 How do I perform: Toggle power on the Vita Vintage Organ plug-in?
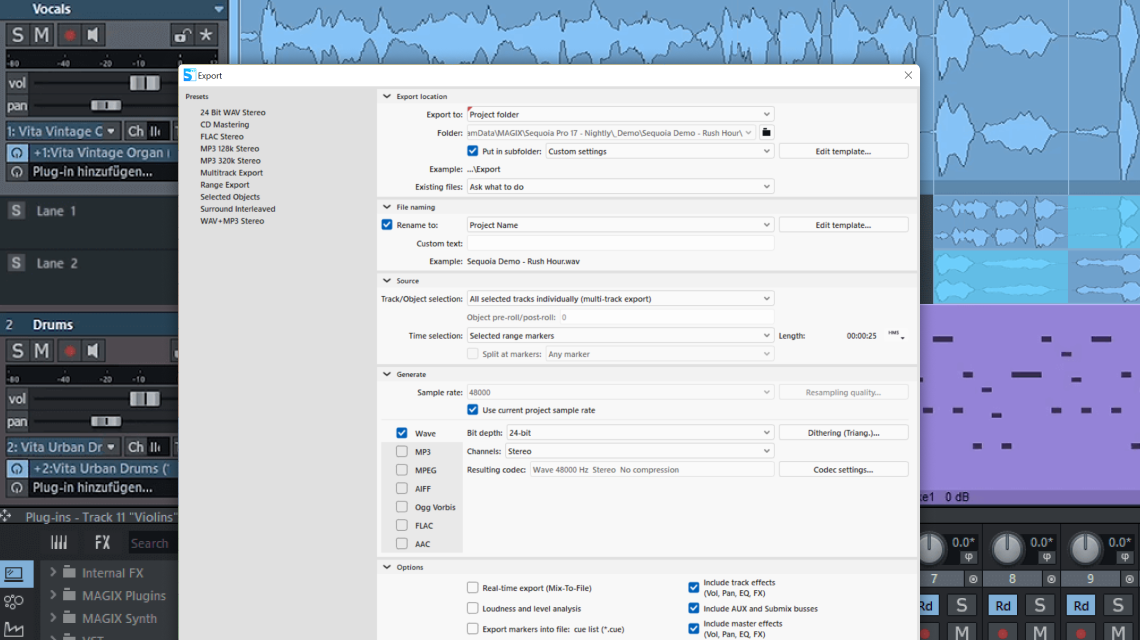tap(17, 153)
